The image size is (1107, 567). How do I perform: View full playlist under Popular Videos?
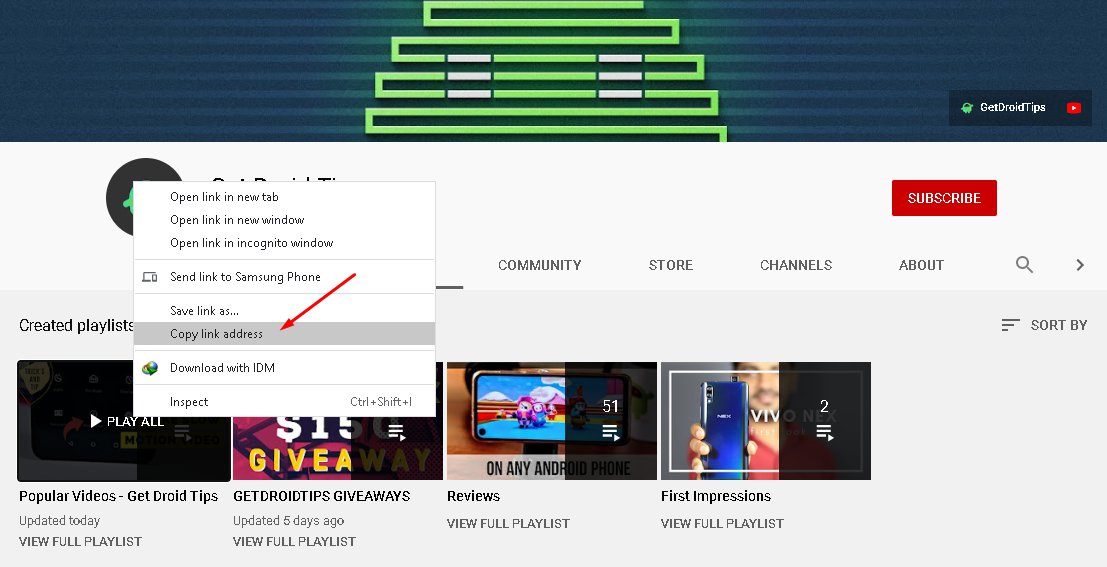pos(80,542)
